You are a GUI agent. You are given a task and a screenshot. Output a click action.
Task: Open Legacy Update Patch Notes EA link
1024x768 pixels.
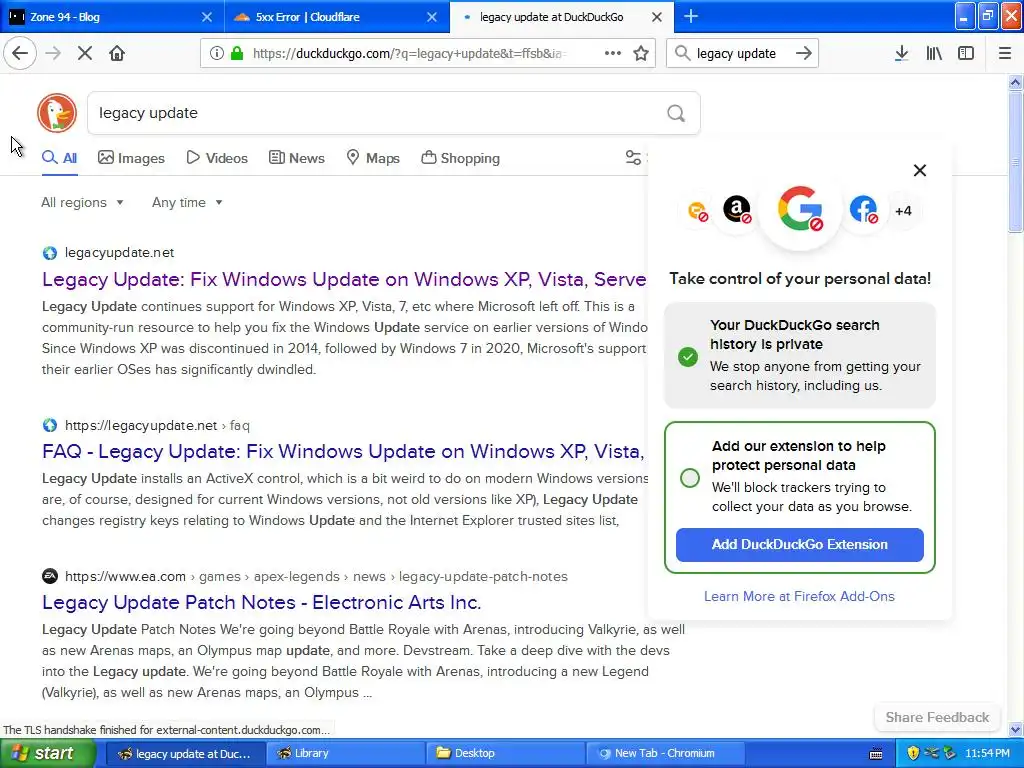pyautogui.click(x=261, y=602)
